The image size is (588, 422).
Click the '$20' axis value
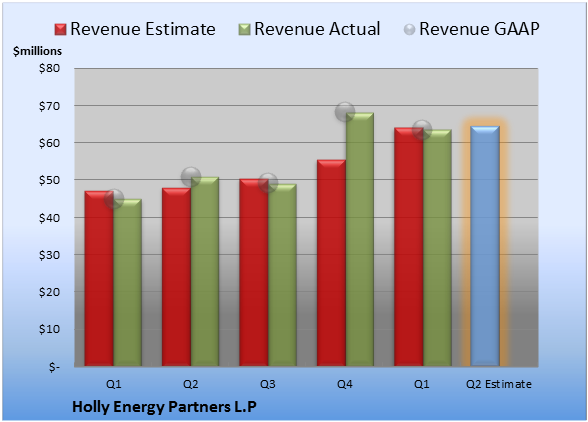tap(49, 292)
